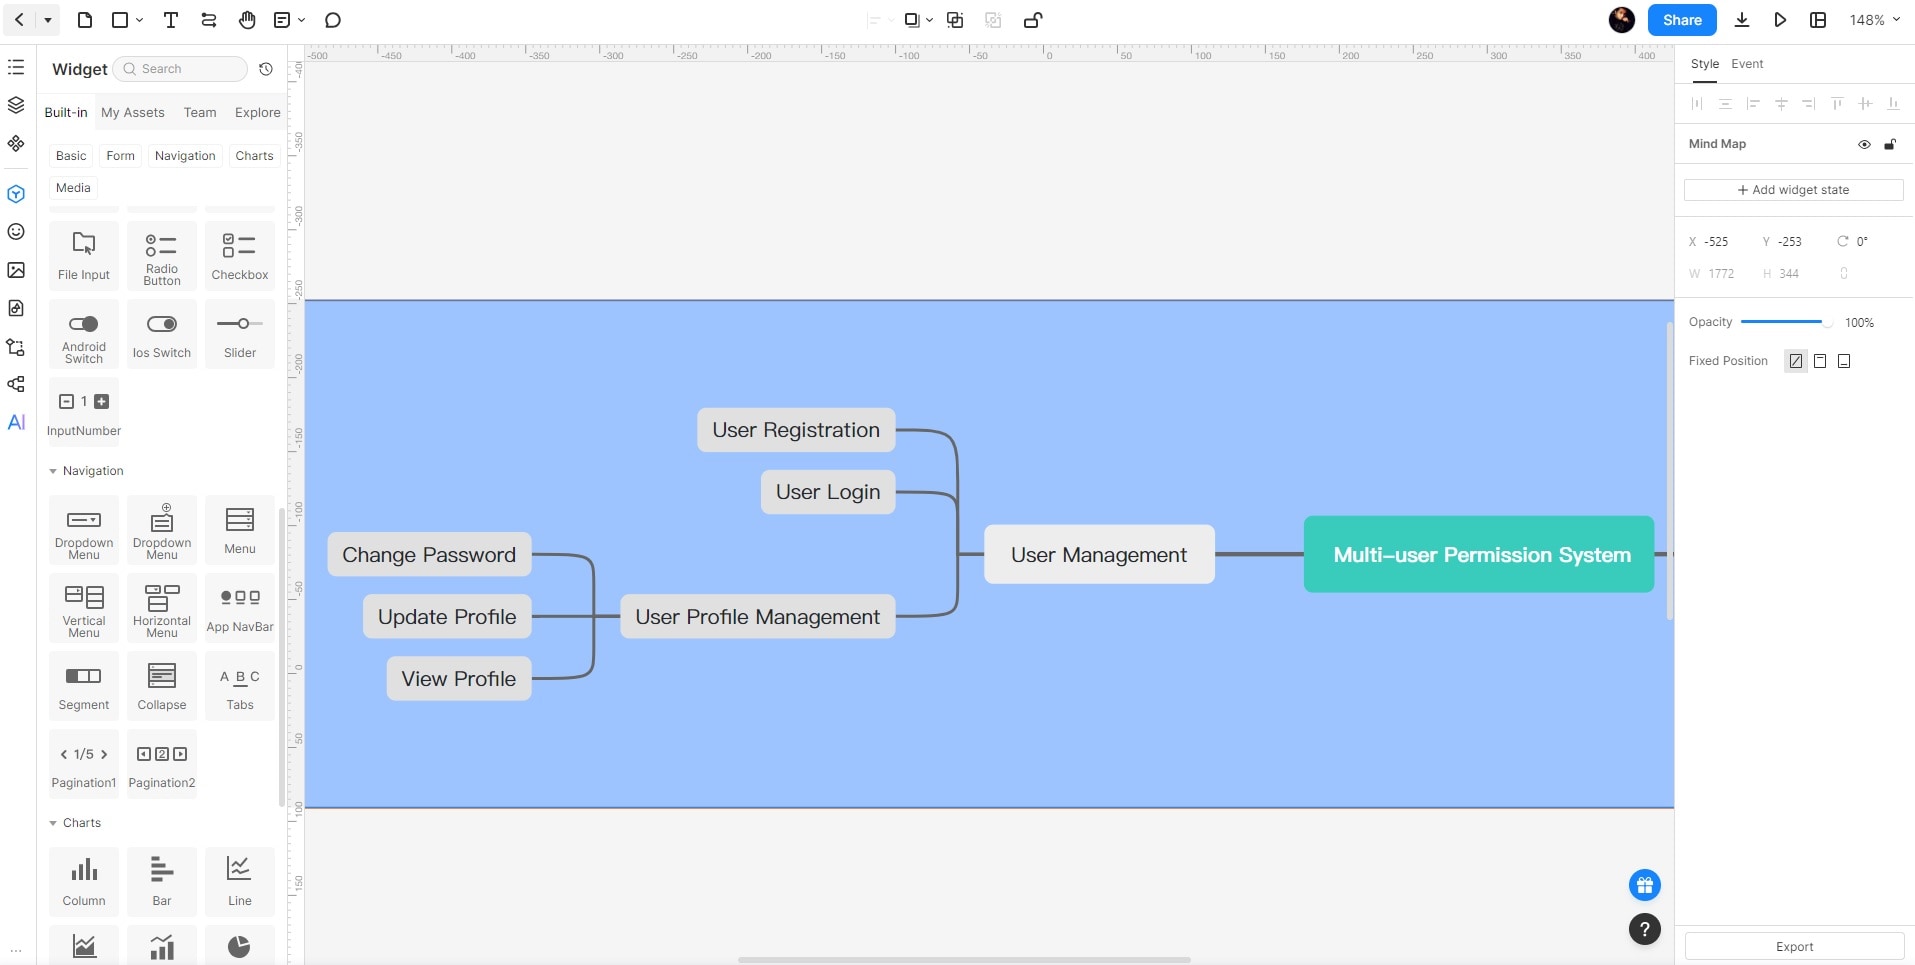
Task: Toggle the Mind Map lock icon
Action: (x=1890, y=144)
